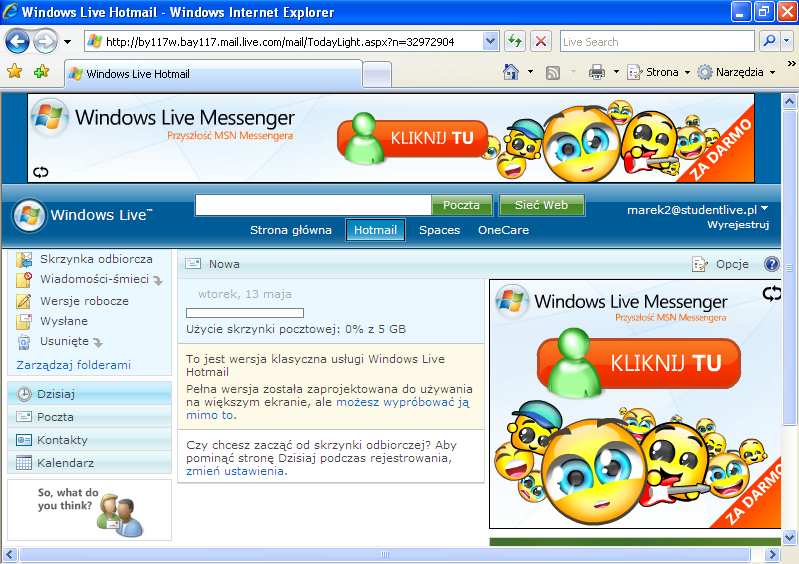799x564 pixels.
Task: Click the RSS feeds toolbar icon
Action: pyautogui.click(x=552, y=73)
